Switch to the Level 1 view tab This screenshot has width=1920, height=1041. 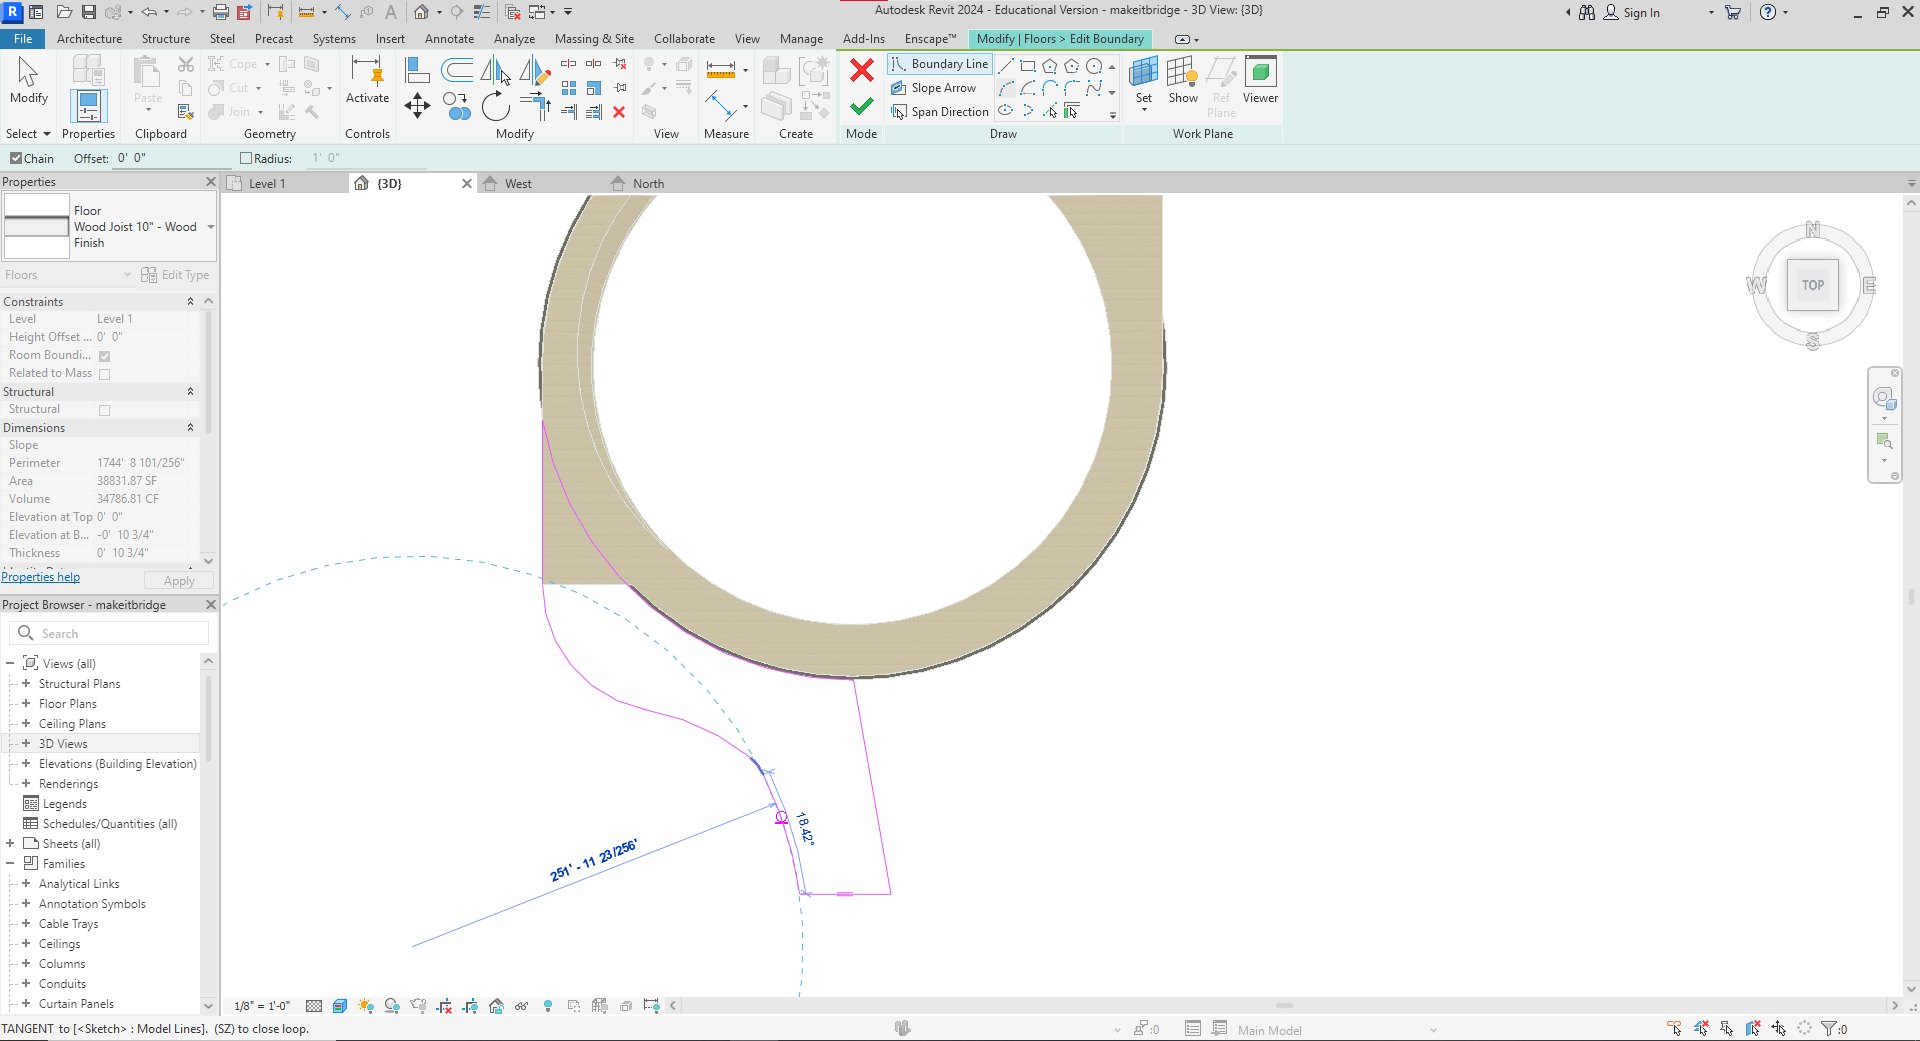[266, 184]
